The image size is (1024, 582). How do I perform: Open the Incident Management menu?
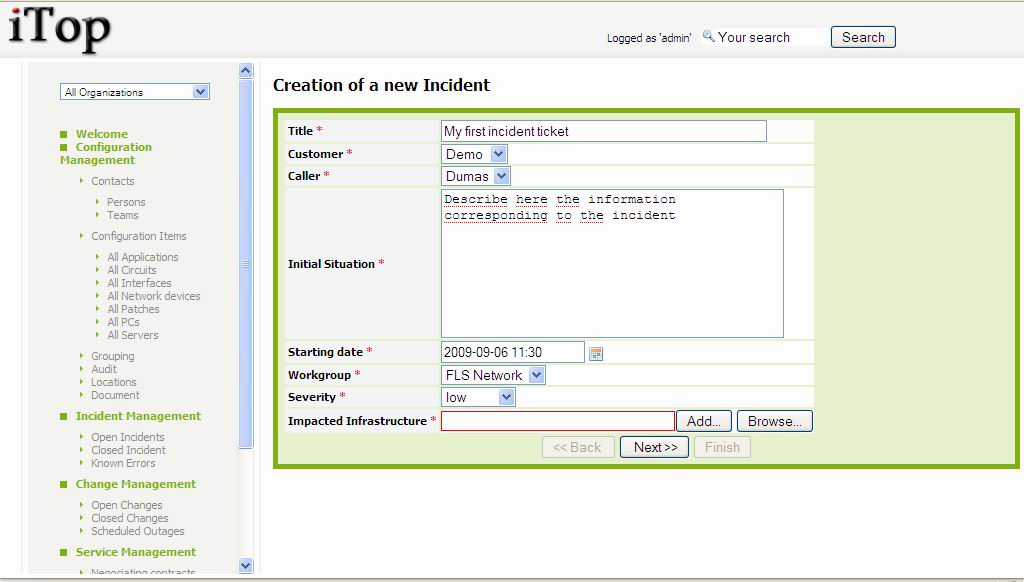138,416
